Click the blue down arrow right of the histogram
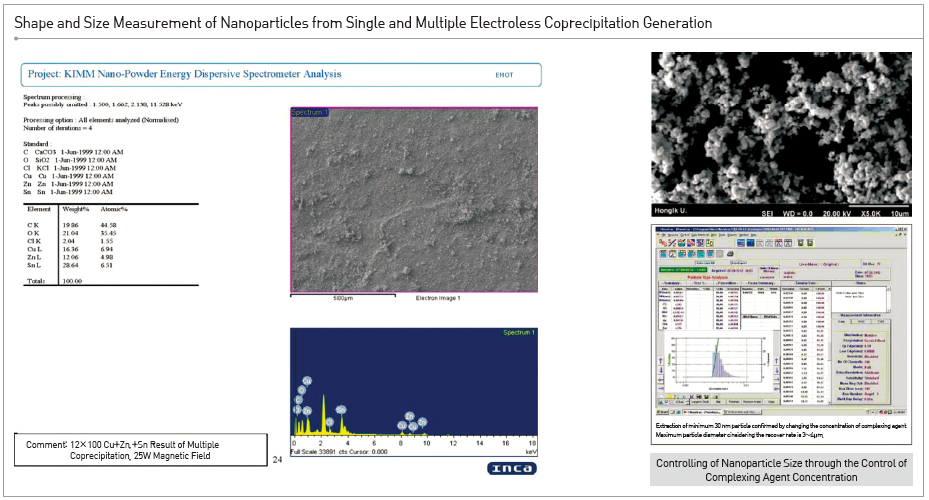The height and width of the screenshot is (500, 929). [x=776, y=370]
